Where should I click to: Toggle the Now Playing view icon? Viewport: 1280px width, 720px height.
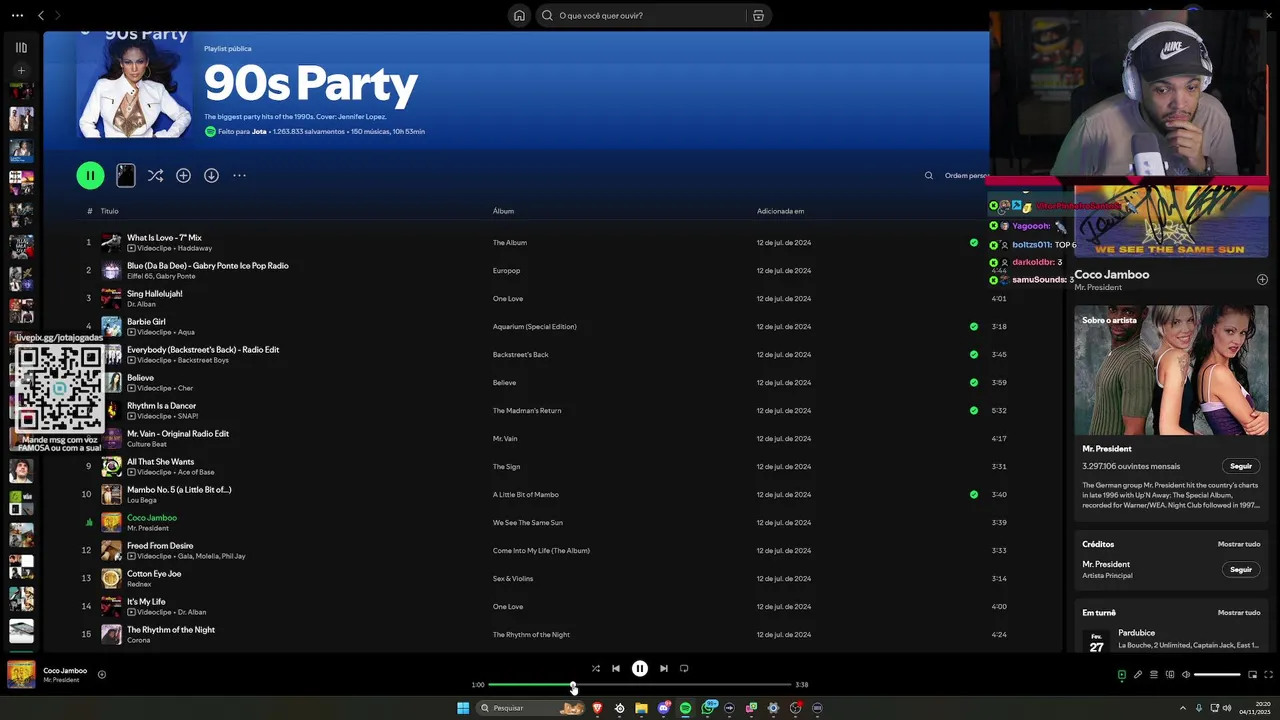pos(1121,674)
